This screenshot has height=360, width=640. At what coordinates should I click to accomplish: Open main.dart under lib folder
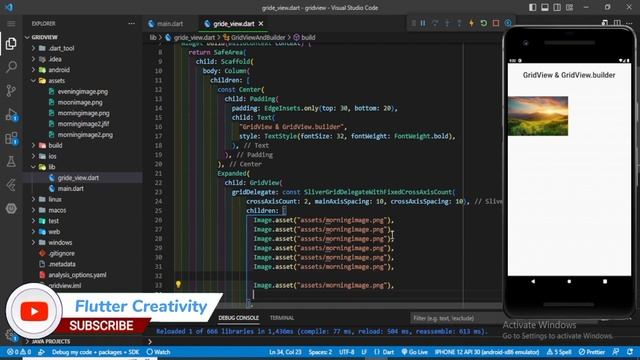pyautogui.click(x=71, y=189)
